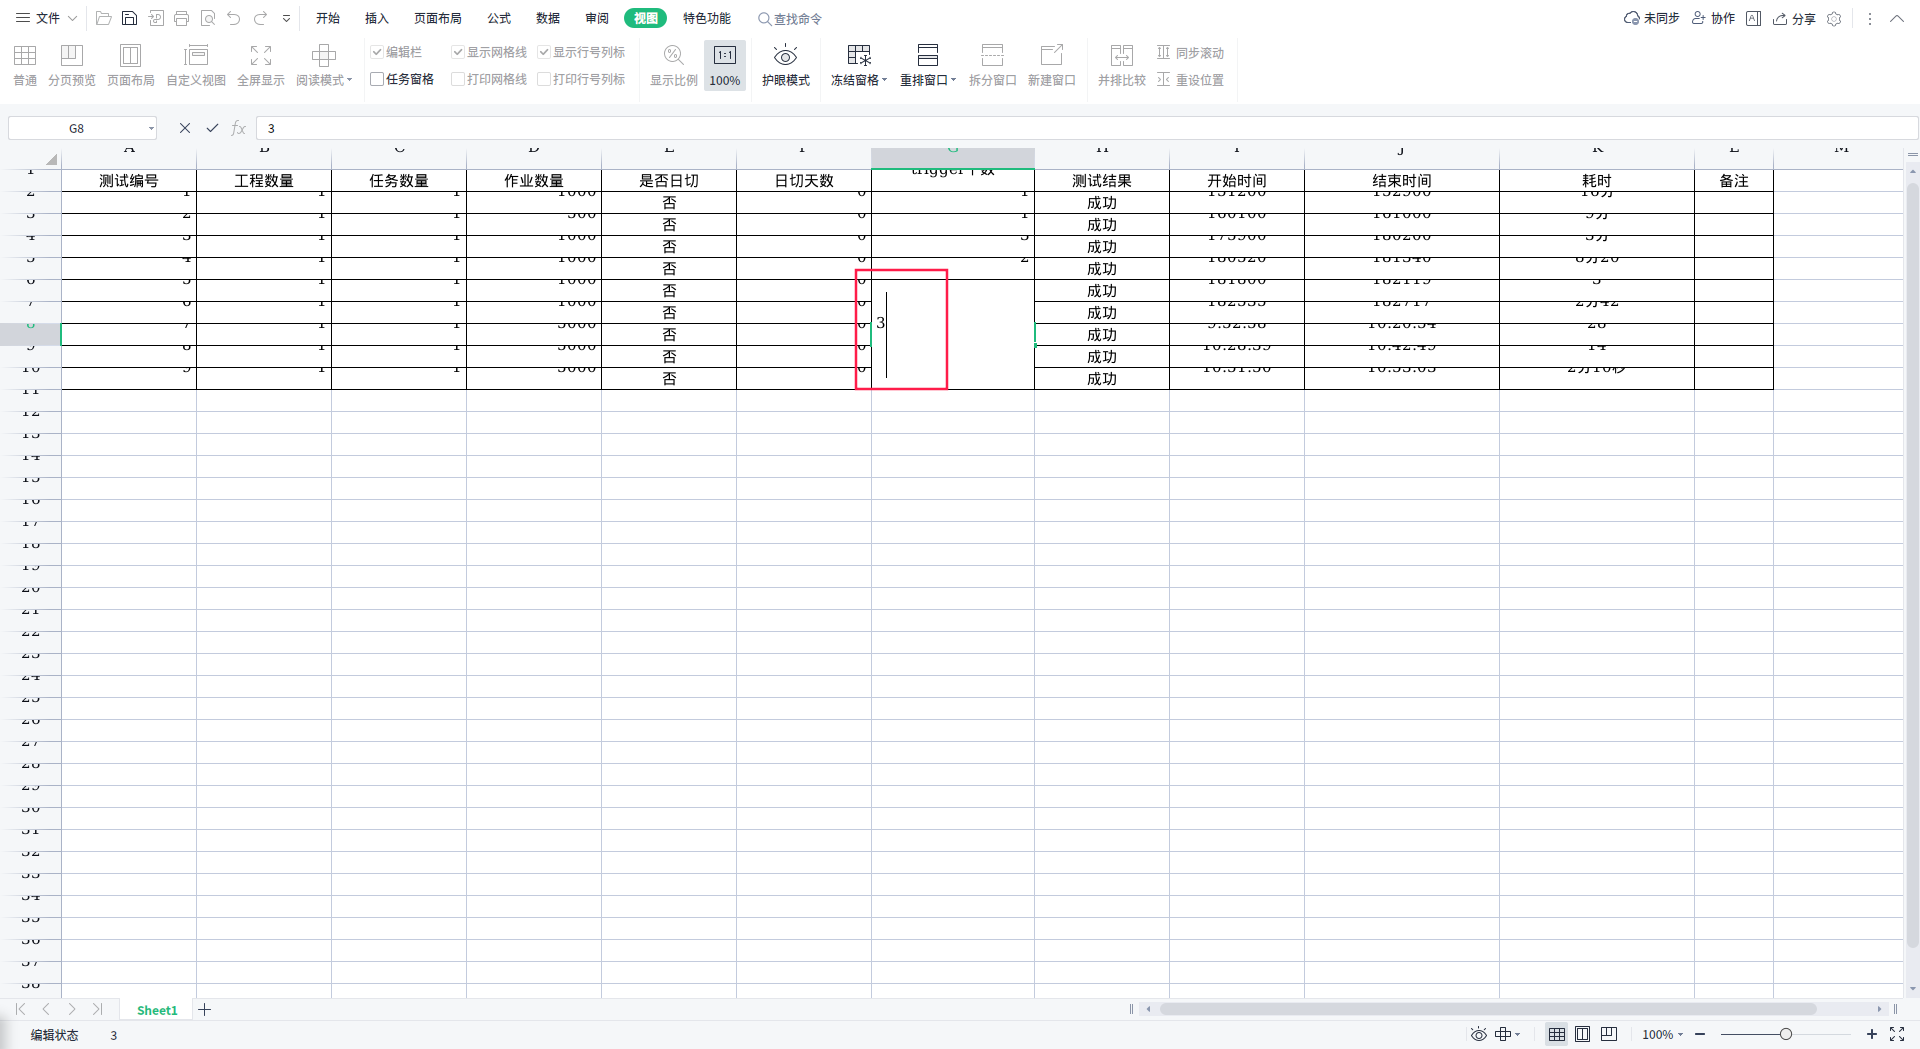Click the formula bar input showing 3
Viewport: 1920px width, 1049px height.
[1087, 128]
